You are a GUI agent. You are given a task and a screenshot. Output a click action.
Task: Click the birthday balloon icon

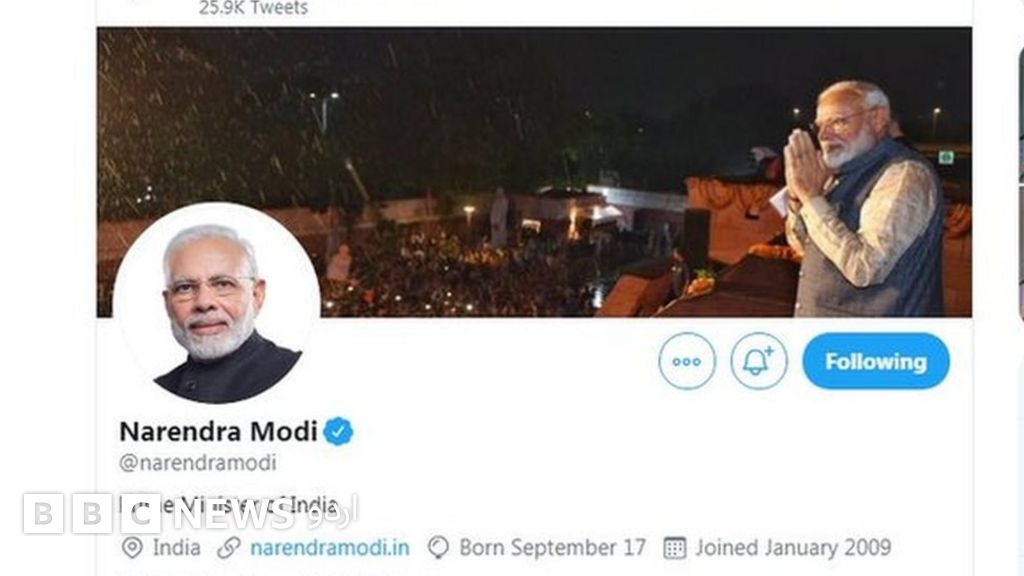[438, 548]
